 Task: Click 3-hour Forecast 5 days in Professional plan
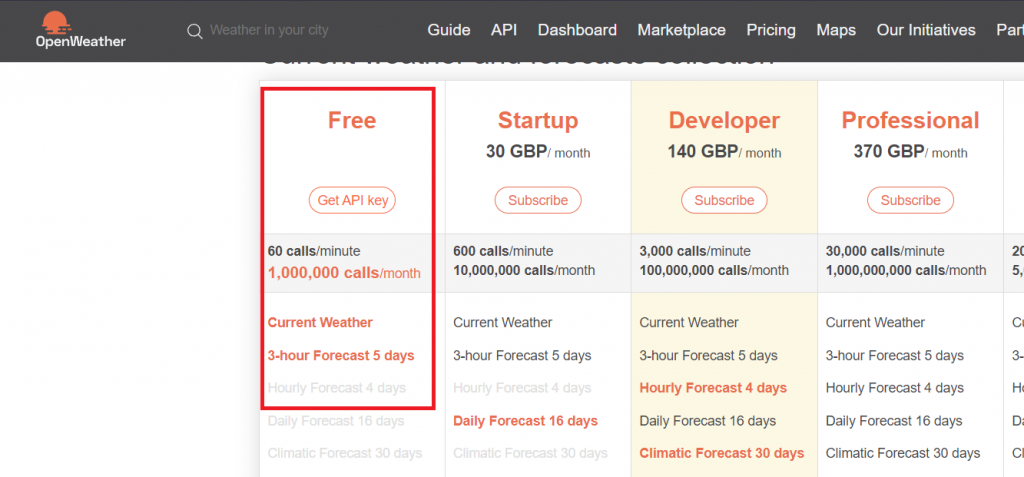tap(895, 355)
